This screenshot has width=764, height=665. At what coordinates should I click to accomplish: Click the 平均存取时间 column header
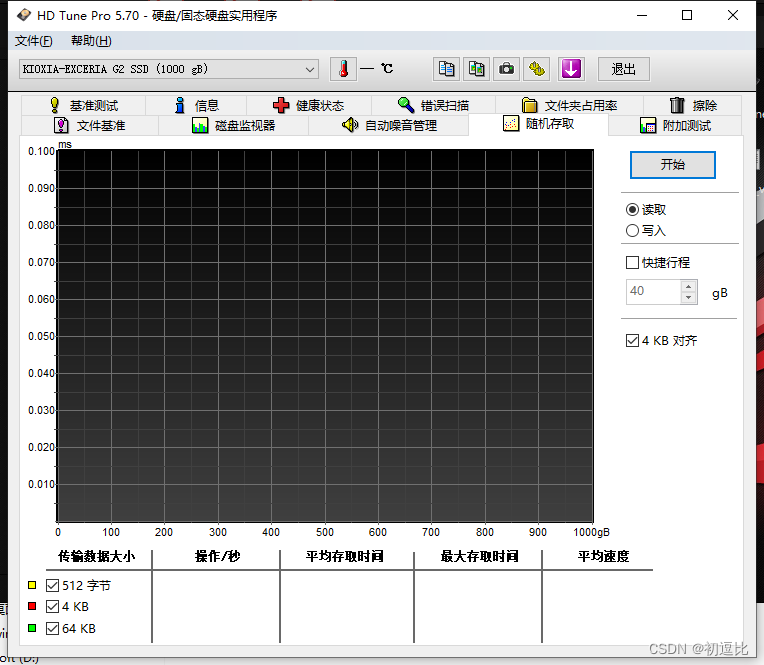pos(344,556)
